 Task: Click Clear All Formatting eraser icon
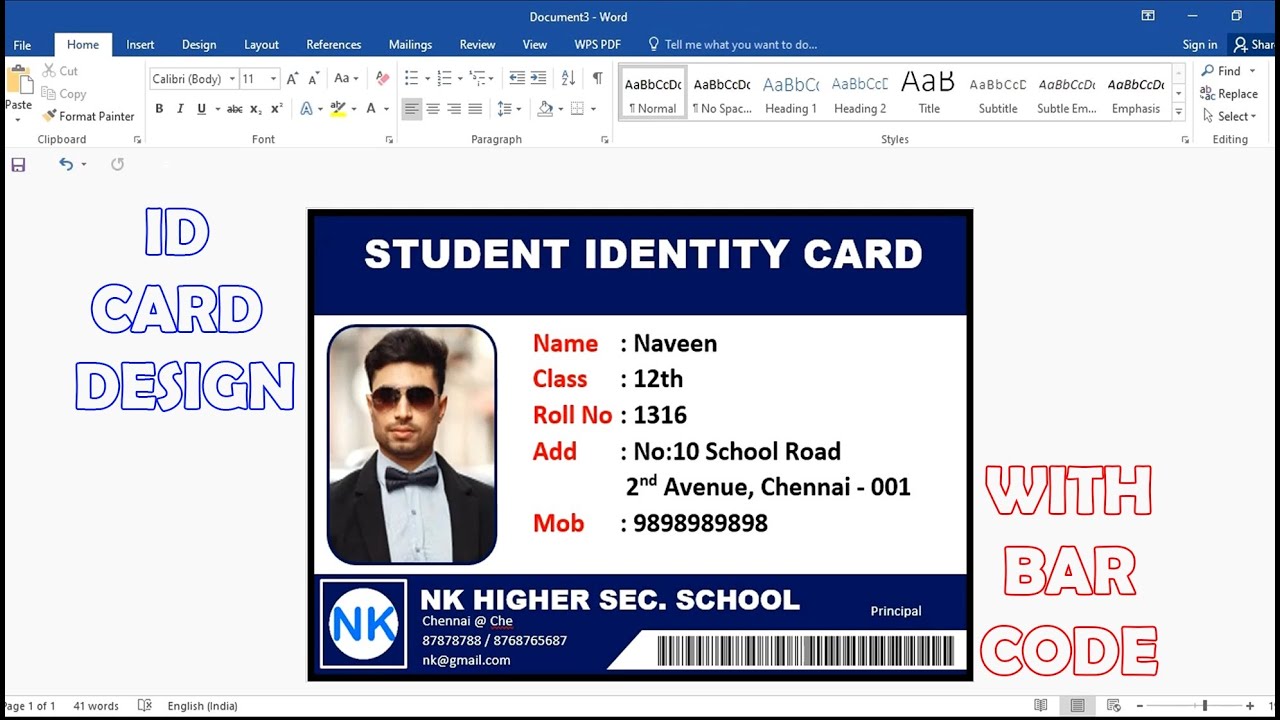pyautogui.click(x=382, y=78)
